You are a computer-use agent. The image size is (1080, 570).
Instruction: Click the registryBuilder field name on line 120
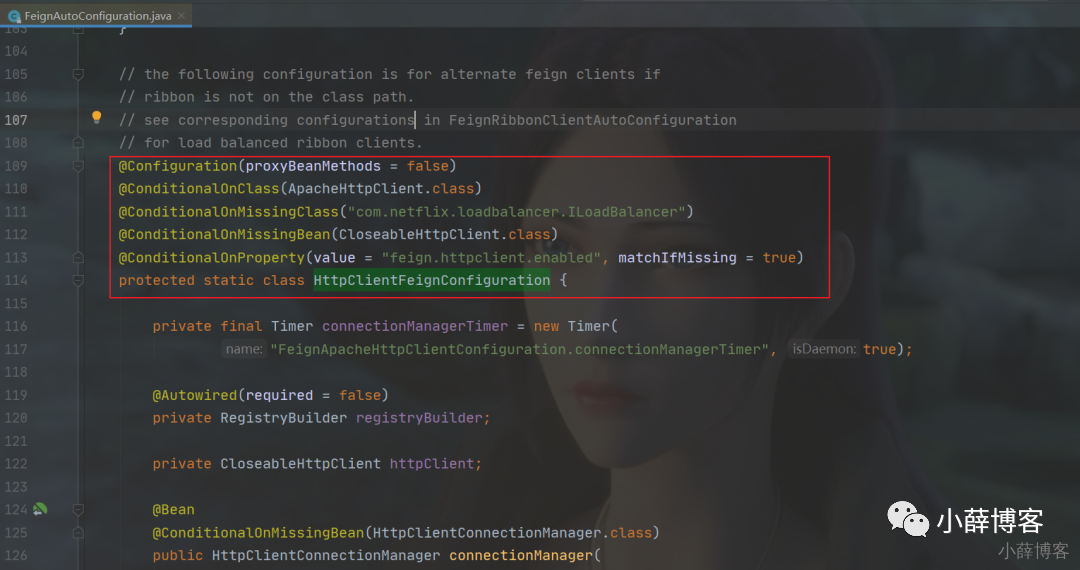tap(419, 418)
